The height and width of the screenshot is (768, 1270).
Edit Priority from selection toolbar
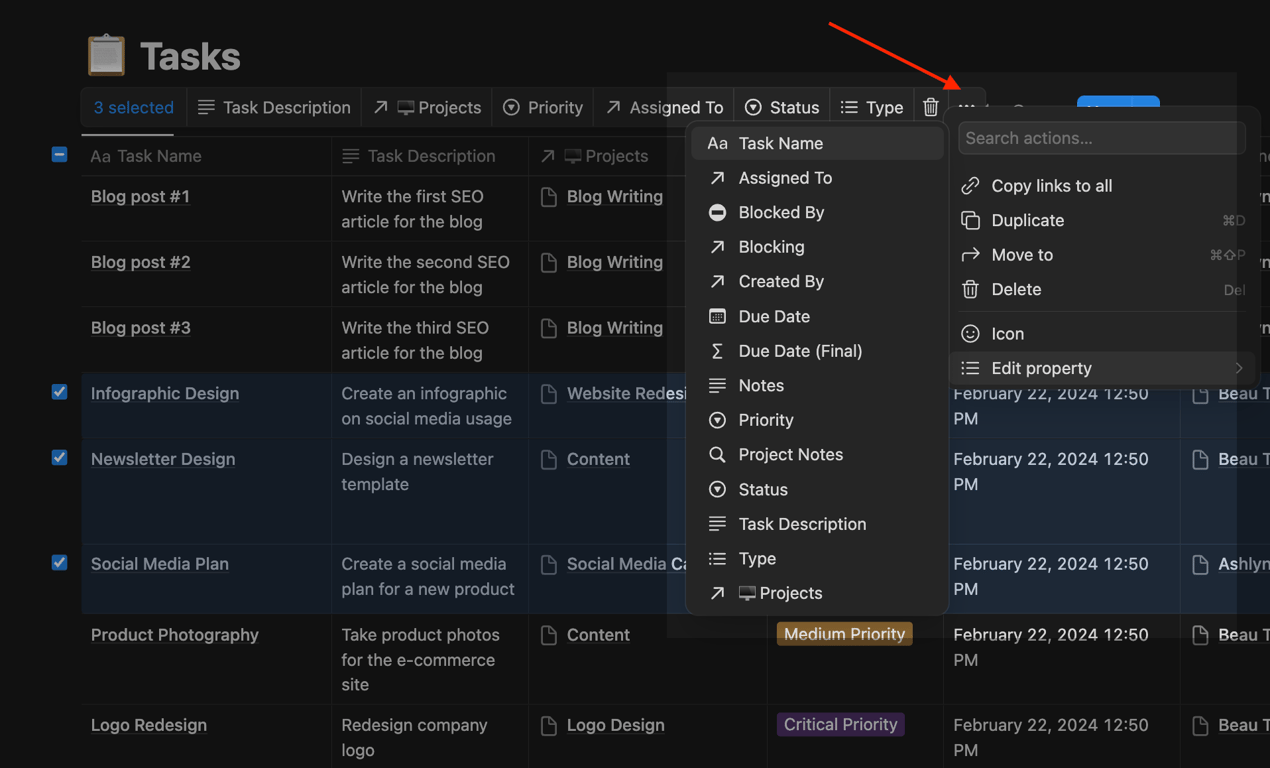tap(543, 107)
